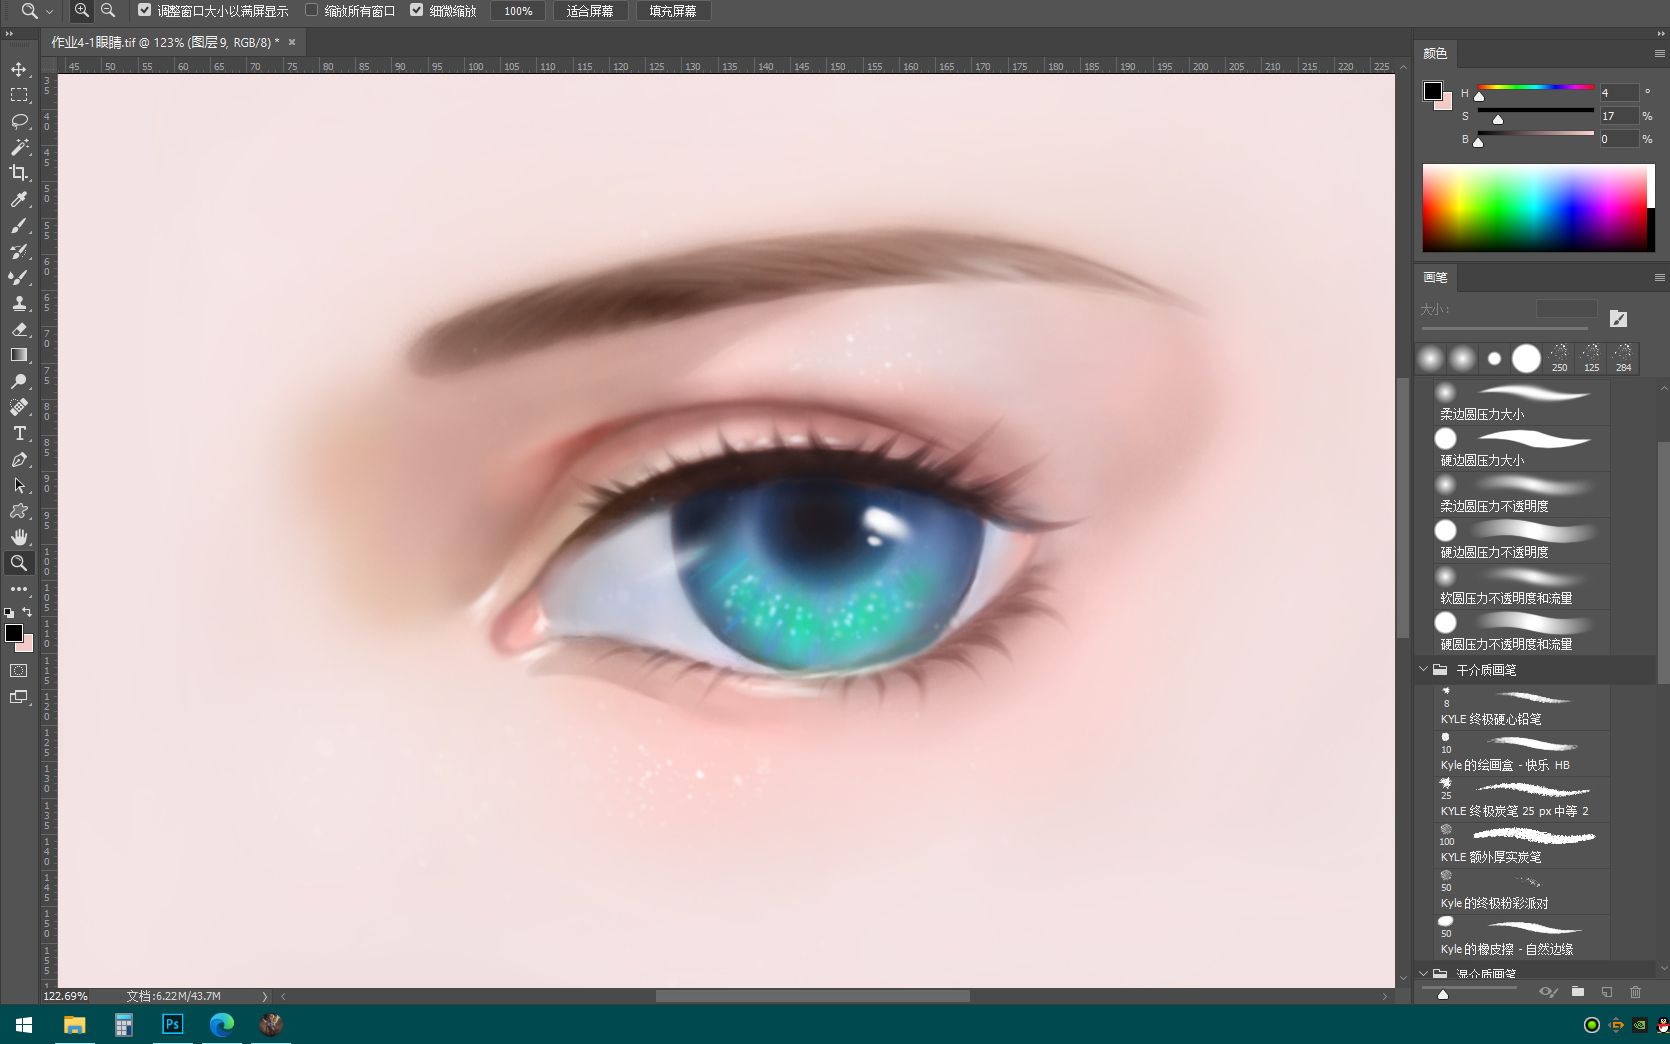Toggle the Brush Settings panel button
Screen dimensions: 1670x1044
[x=1618, y=319]
